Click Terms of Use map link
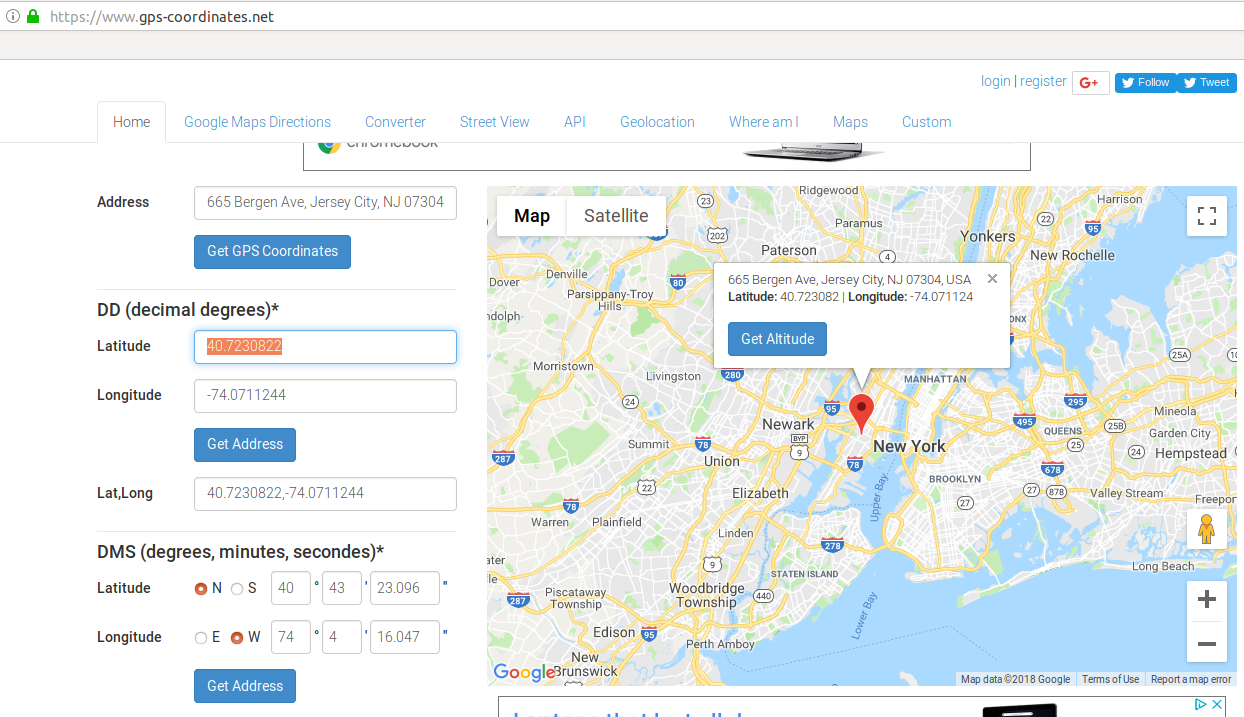The width and height of the screenshot is (1244, 717). (x=1110, y=679)
